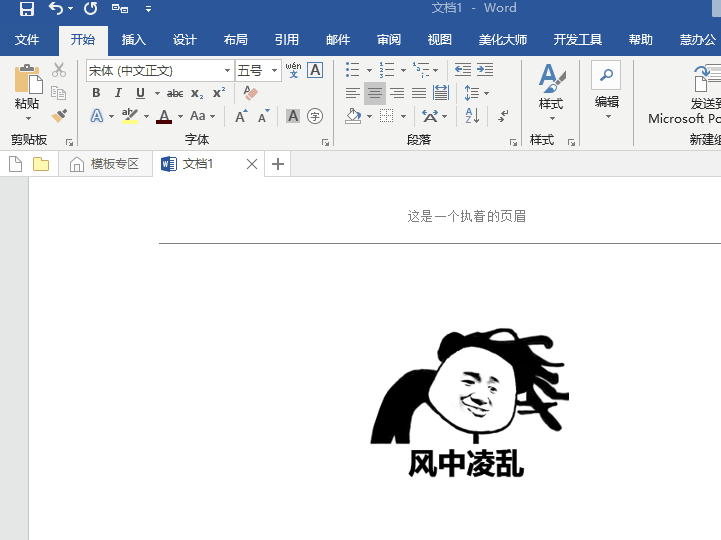Grow font size with larger A
This screenshot has height=540, width=721.
point(241,116)
